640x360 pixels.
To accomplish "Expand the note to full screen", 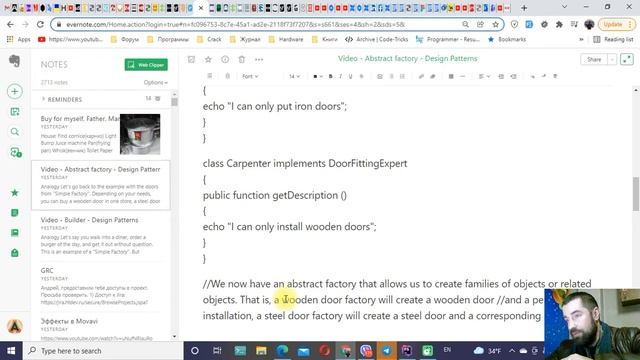I will (627, 59).
